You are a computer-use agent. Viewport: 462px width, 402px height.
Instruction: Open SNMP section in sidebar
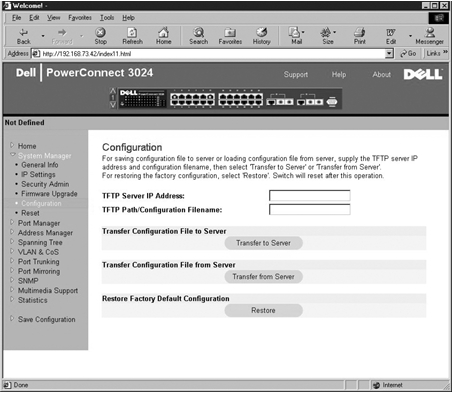pos(28,281)
